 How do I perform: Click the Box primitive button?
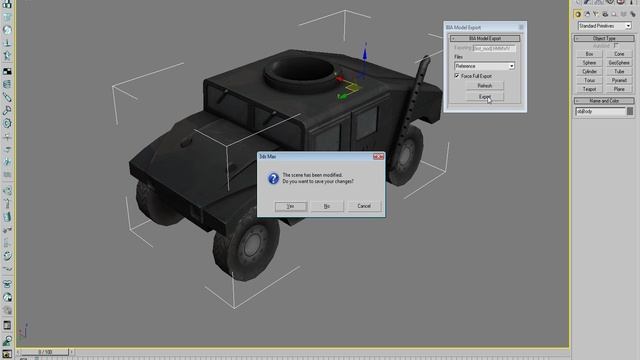589,54
